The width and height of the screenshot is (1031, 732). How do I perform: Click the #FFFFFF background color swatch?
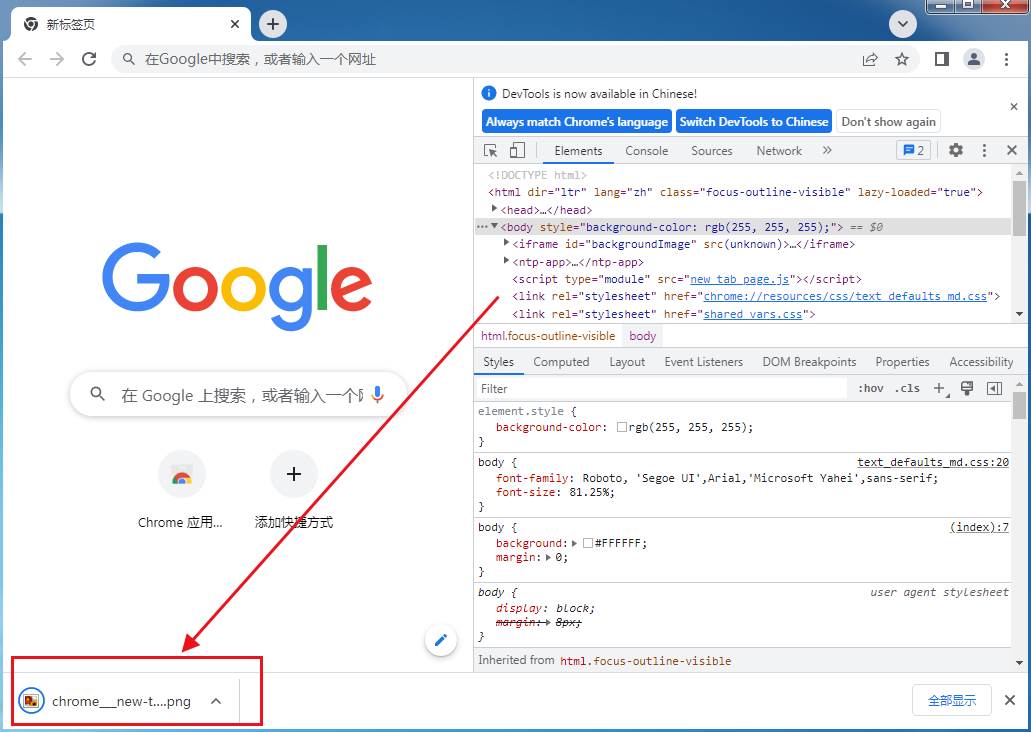pyautogui.click(x=588, y=543)
